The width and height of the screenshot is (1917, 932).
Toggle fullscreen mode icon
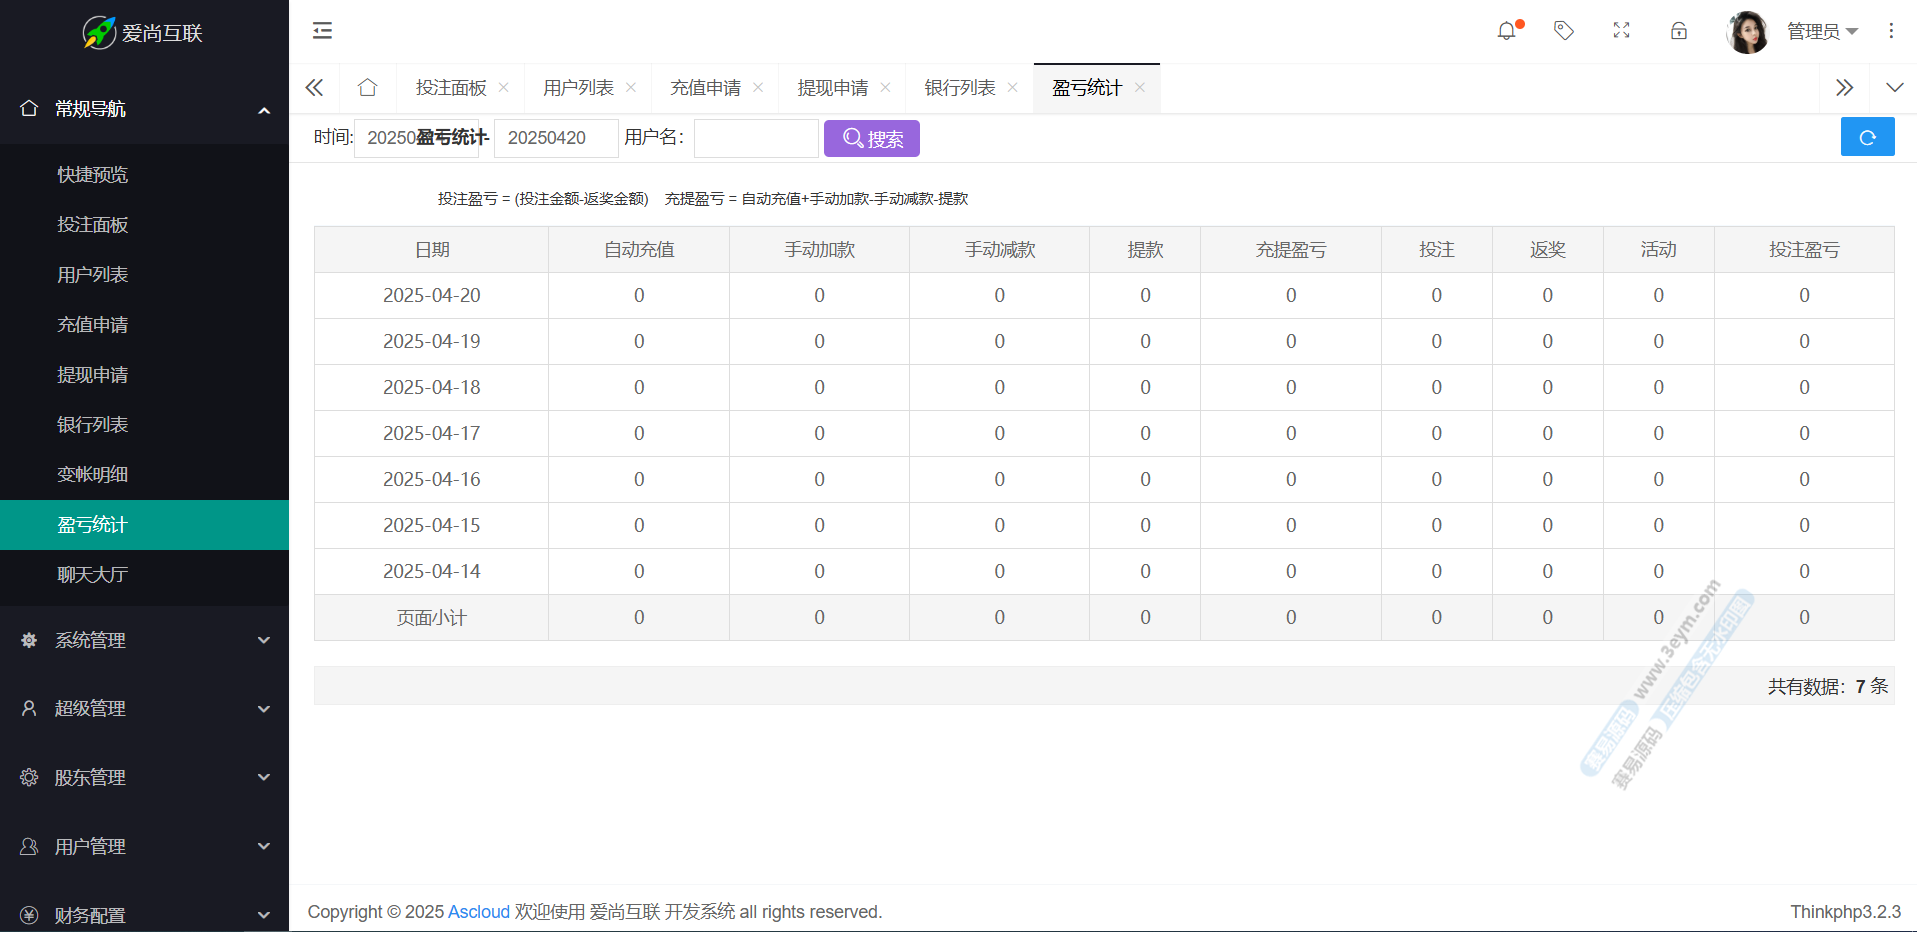pyautogui.click(x=1621, y=31)
